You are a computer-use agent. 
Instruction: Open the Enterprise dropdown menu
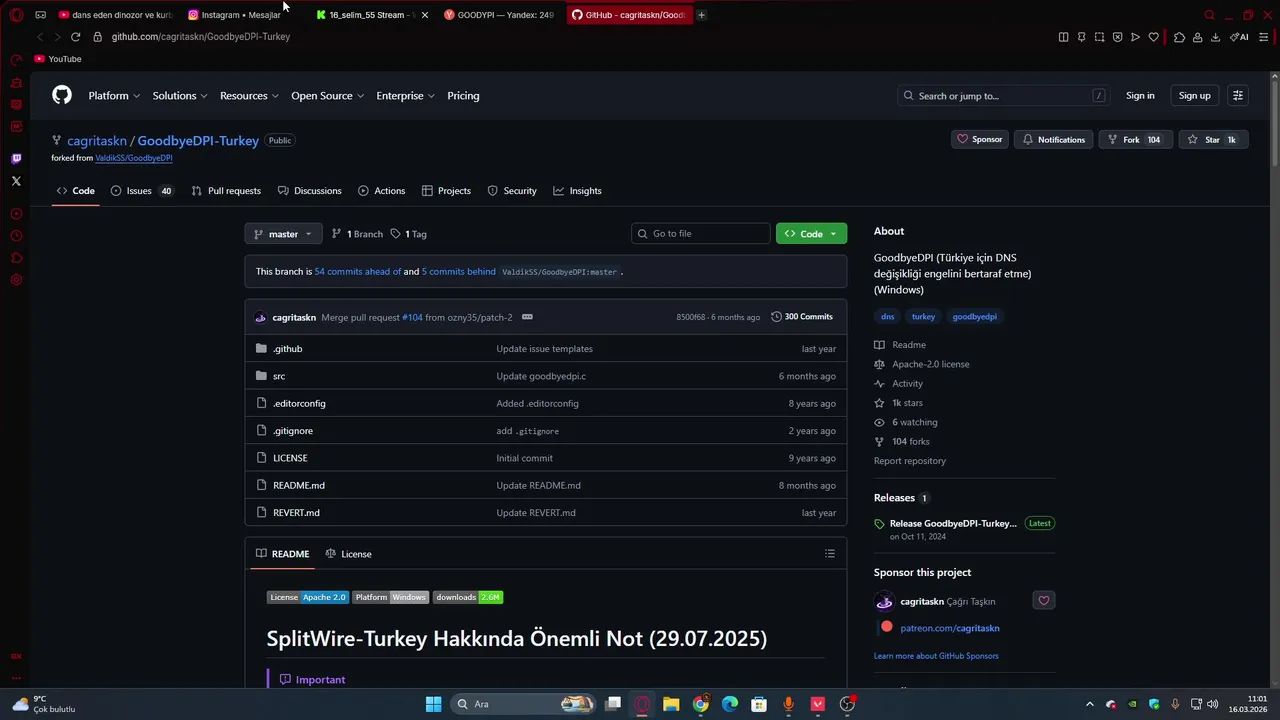tap(405, 96)
